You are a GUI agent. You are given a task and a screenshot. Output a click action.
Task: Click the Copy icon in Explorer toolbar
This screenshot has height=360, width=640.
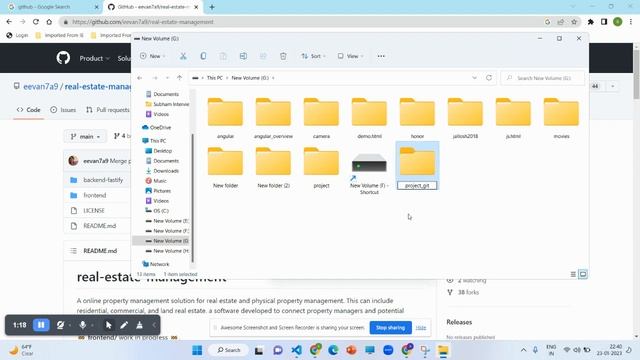pyautogui.click(x=203, y=56)
